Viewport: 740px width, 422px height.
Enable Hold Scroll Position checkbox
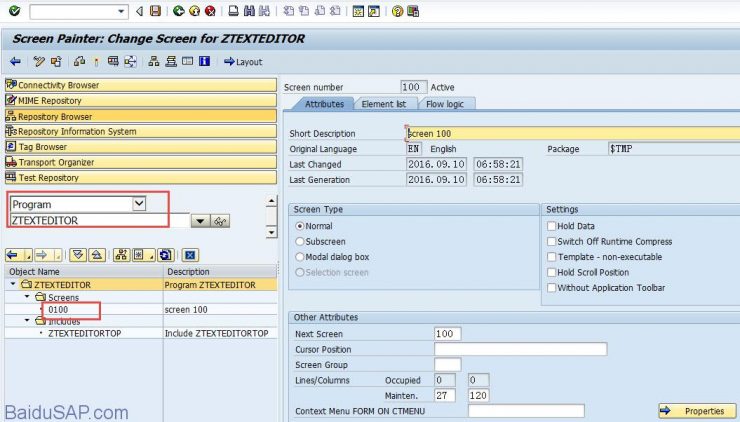pos(551,272)
